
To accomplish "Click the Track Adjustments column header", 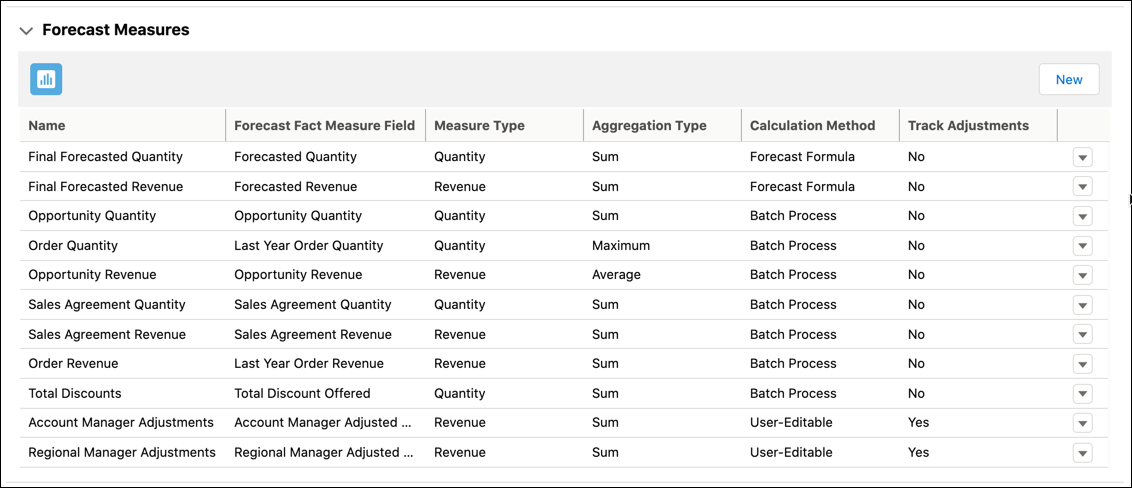I will (968, 126).
